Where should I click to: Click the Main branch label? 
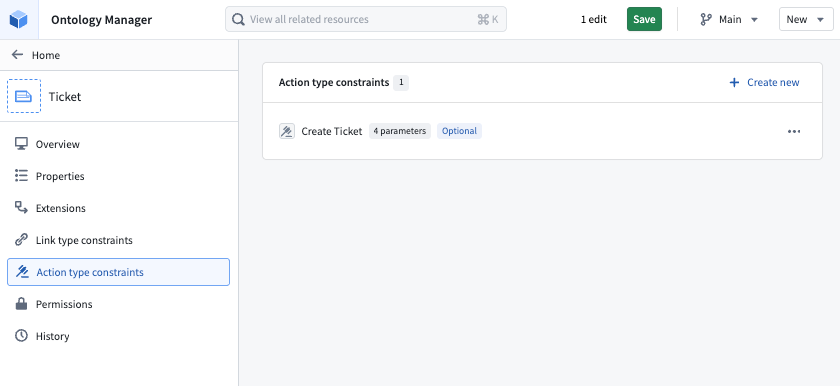tap(730, 19)
